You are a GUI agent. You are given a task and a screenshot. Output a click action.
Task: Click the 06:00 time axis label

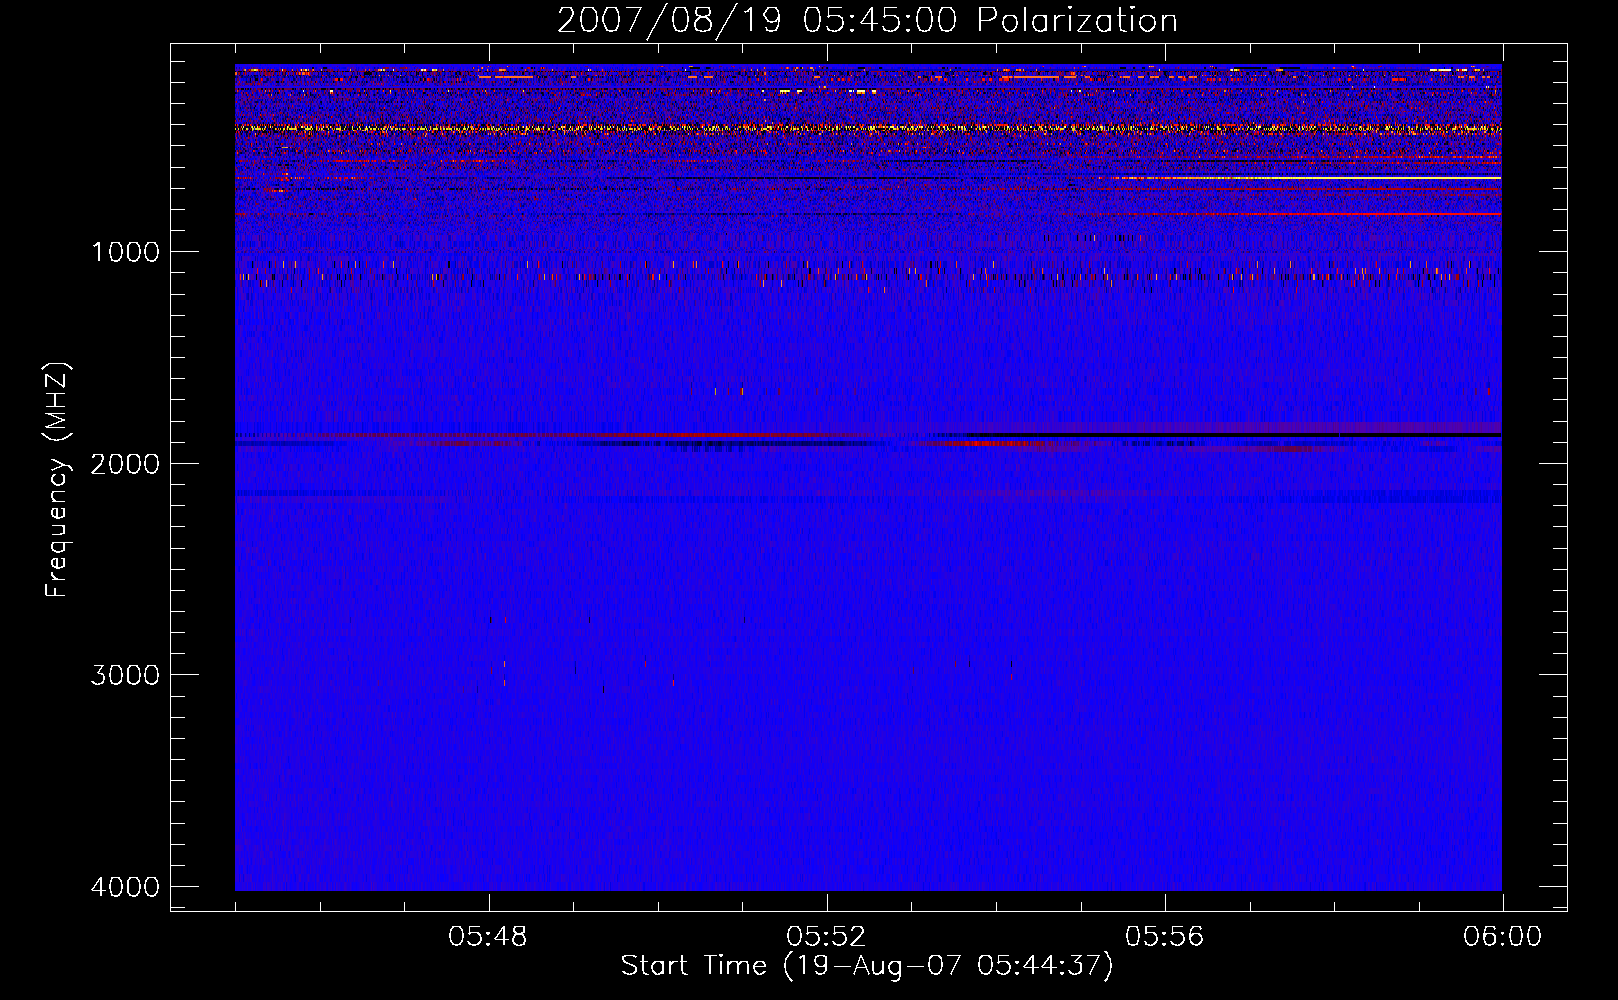pos(1502,937)
